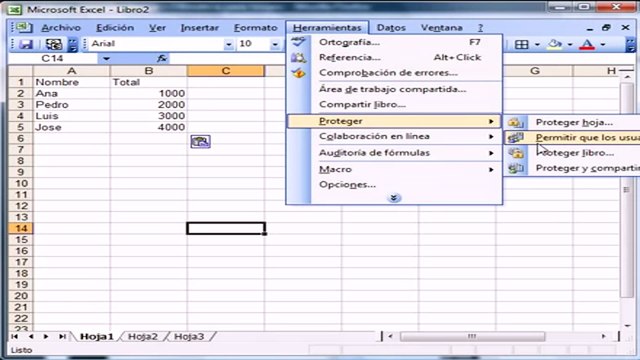
Task: Click the Referencia research icon
Action: tap(298, 58)
